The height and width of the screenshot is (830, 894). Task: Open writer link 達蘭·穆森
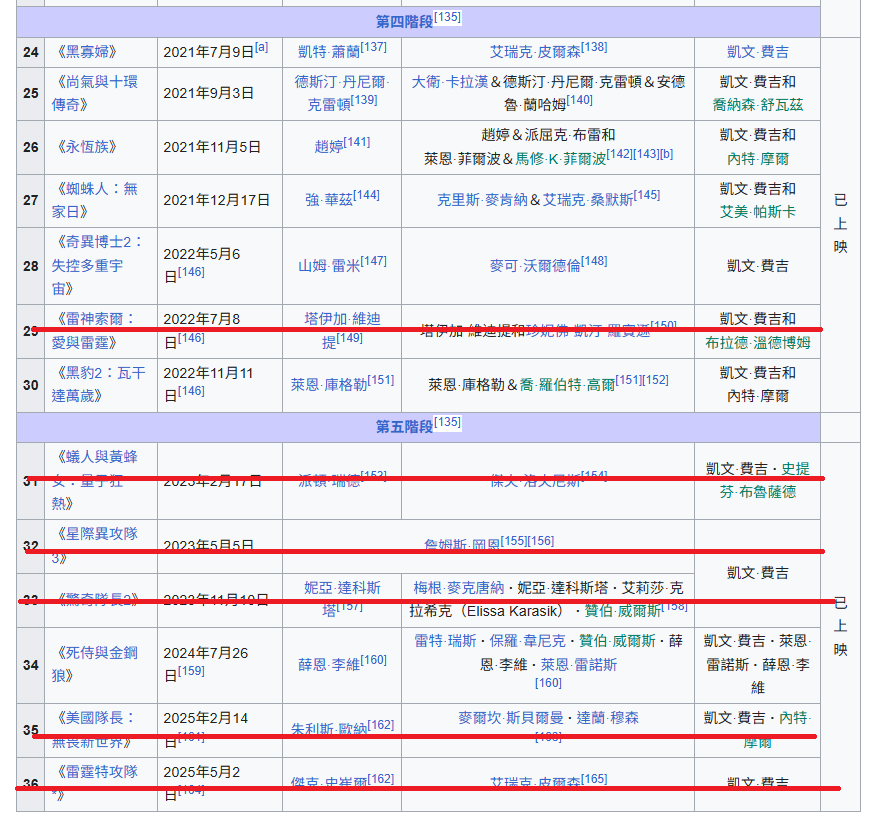[608, 718]
